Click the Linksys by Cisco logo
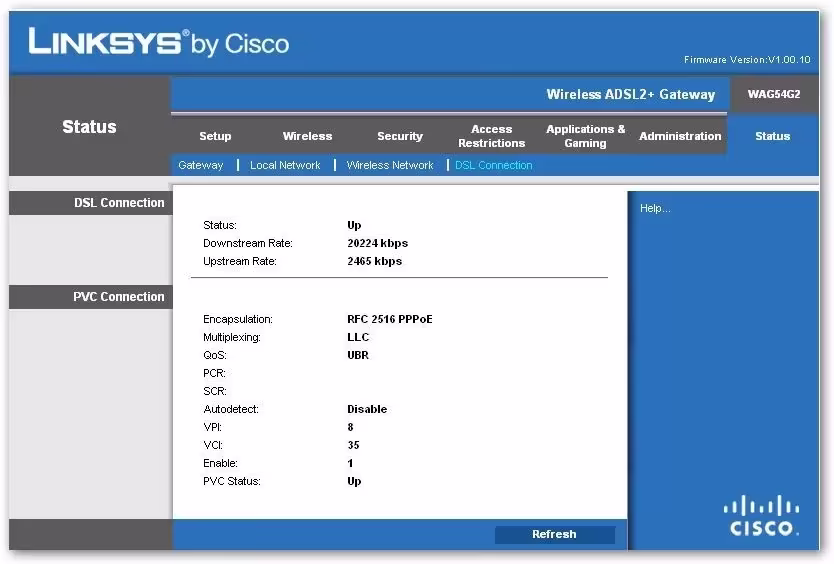This screenshot has height=564, width=834. (159, 43)
